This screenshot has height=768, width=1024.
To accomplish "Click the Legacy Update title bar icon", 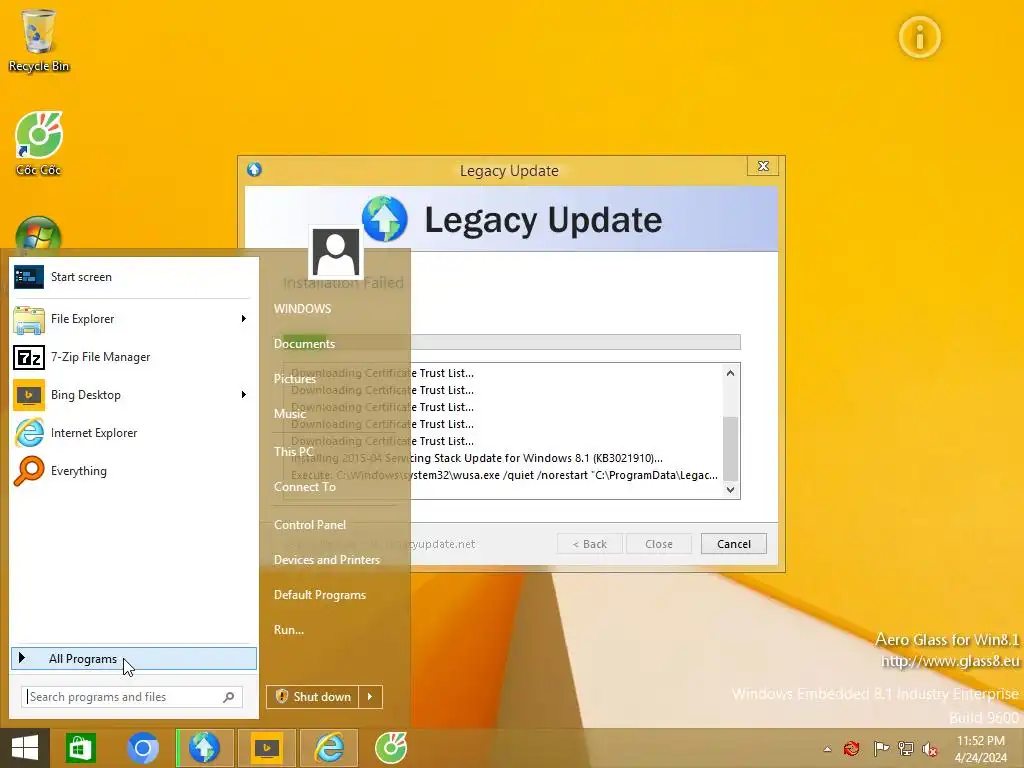I will coord(254,170).
